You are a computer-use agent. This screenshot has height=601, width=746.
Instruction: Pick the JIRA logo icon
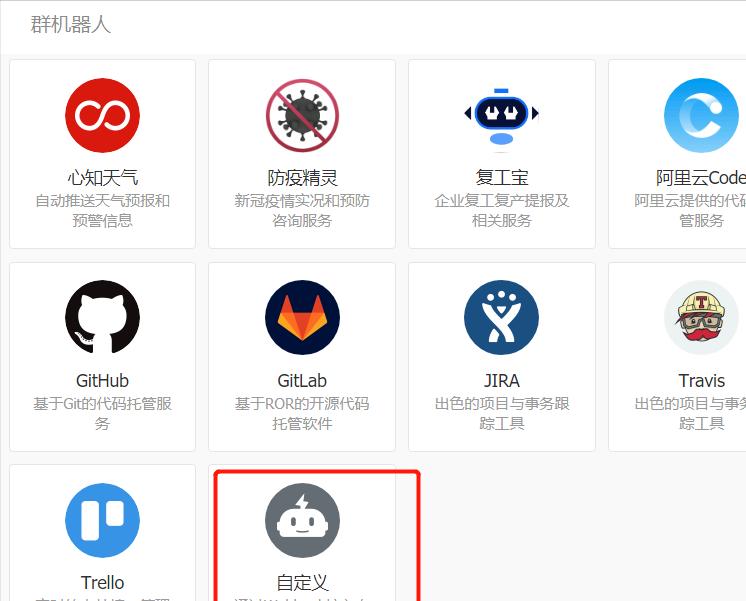coord(501,317)
